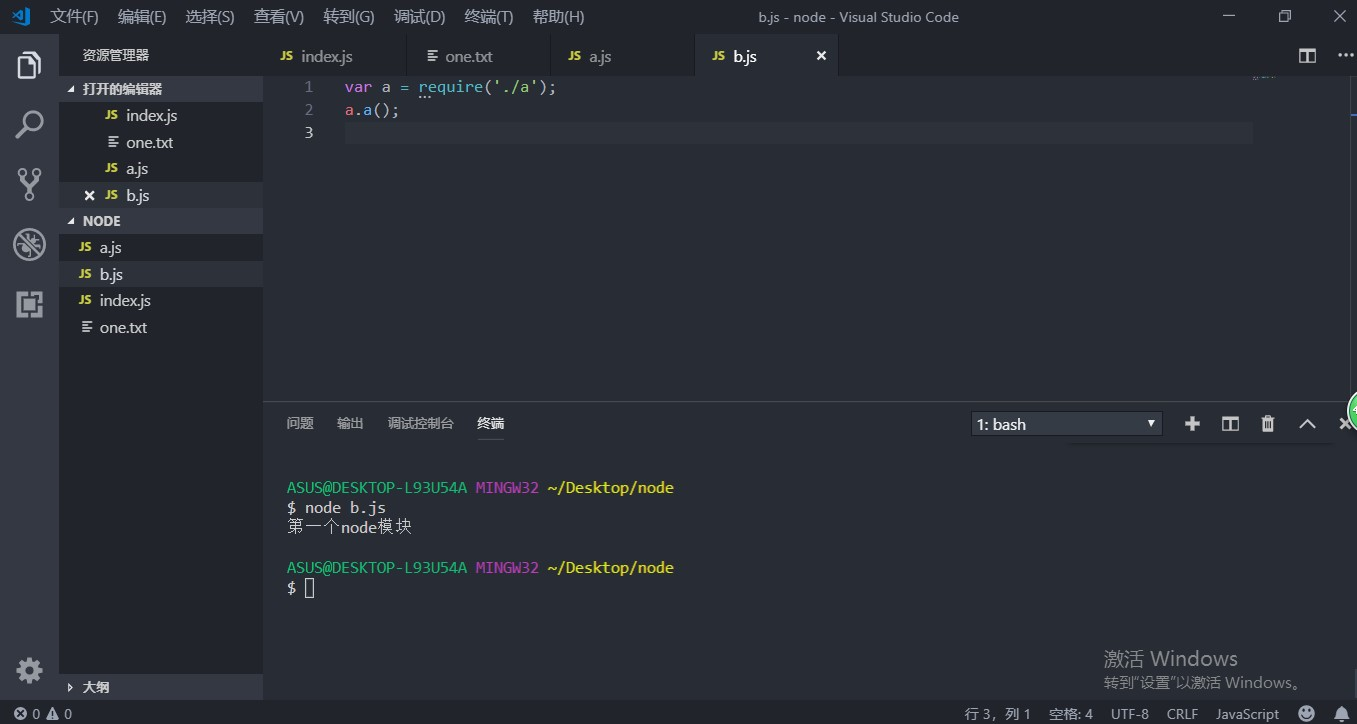Image resolution: width=1357 pixels, height=724 pixels.
Task: Change indentation via 空格: 4
Action: click(1071, 714)
